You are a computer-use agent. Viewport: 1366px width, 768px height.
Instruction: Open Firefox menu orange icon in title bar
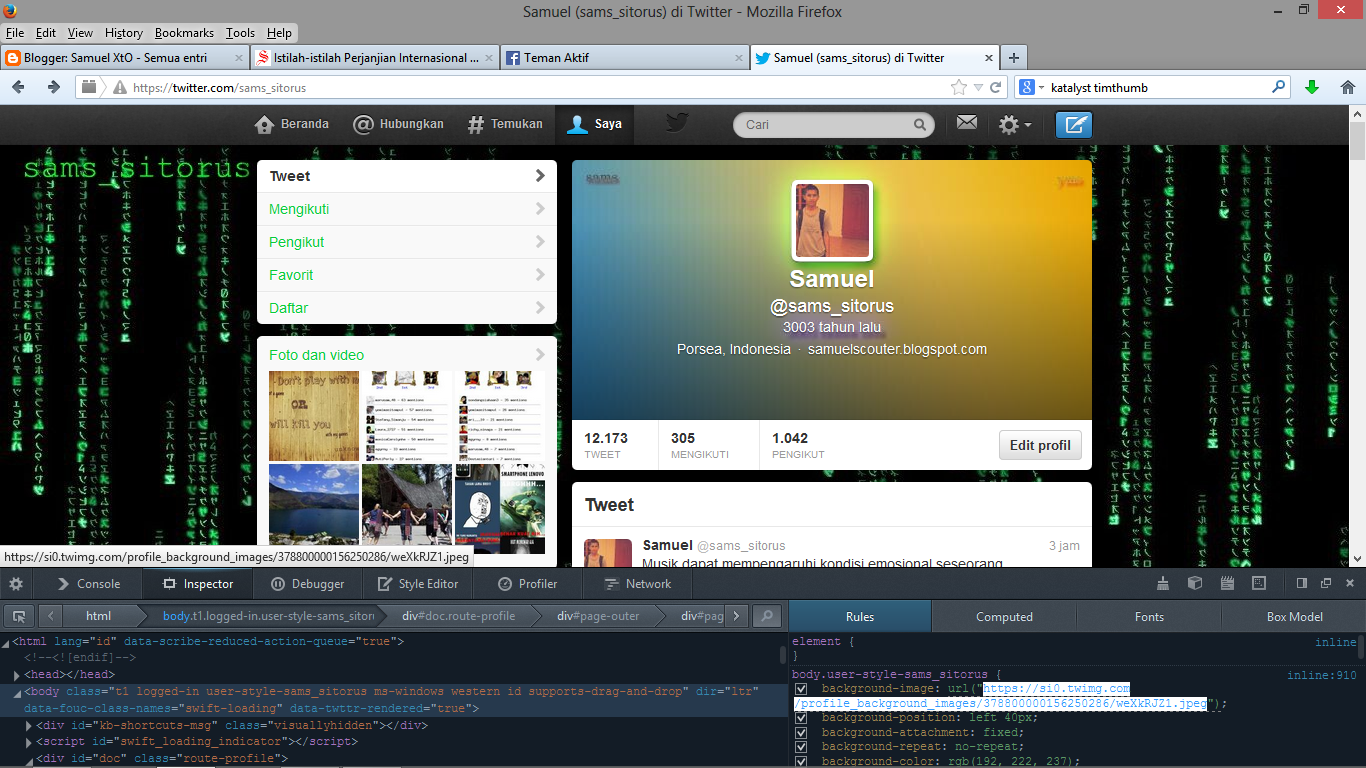[10, 11]
